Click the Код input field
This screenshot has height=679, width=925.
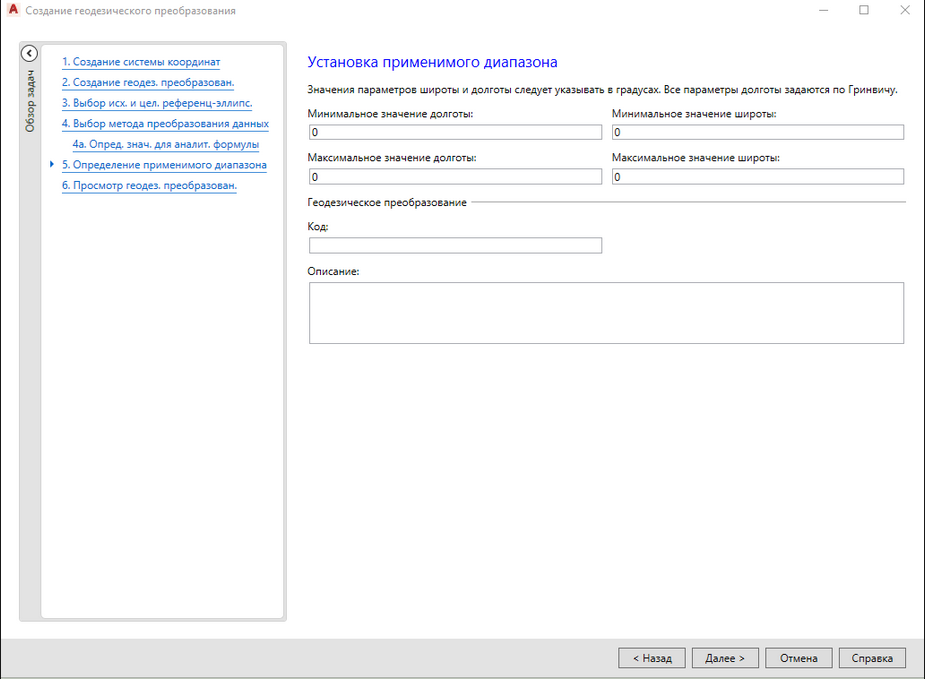tap(455, 246)
